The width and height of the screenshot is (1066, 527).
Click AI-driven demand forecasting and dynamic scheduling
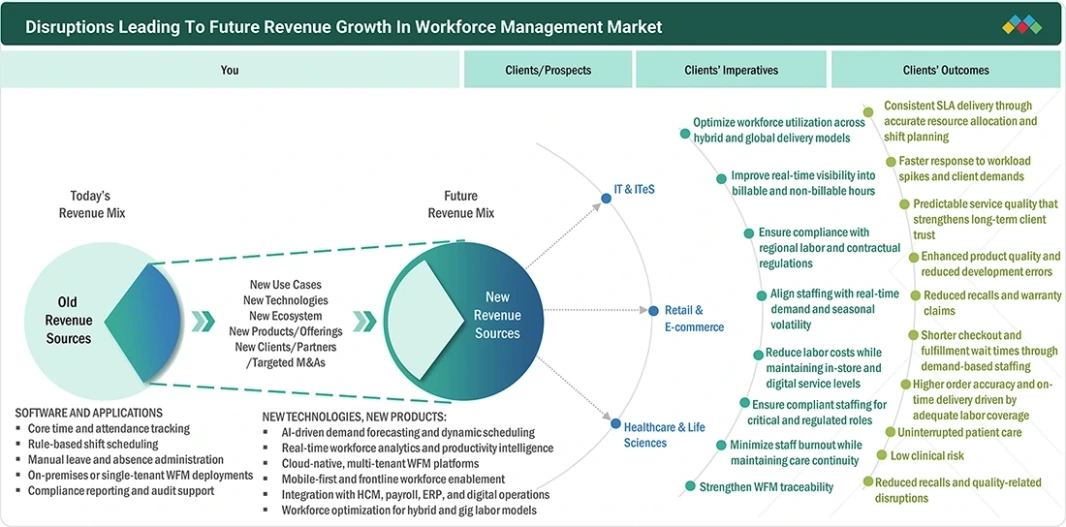pyautogui.click(x=408, y=432)
